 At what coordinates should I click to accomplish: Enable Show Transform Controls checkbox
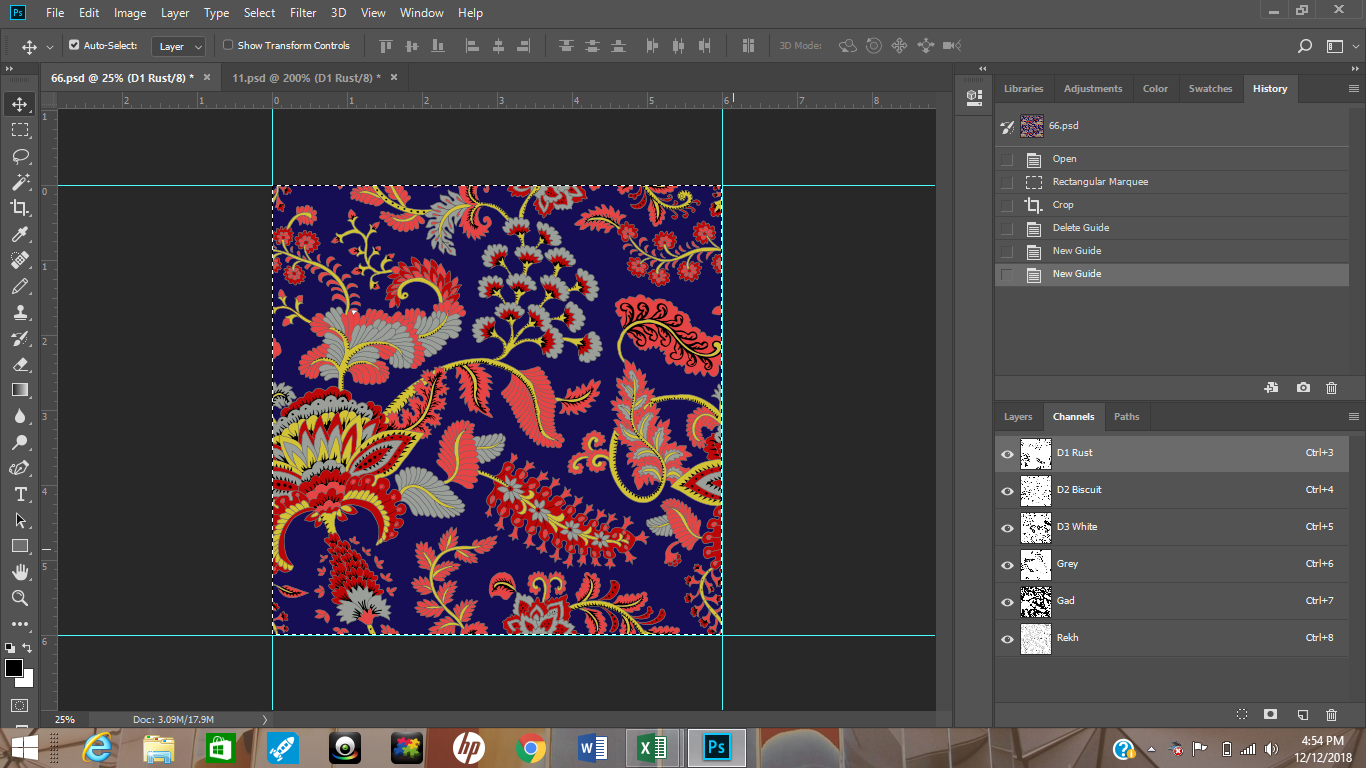pos(228,45)
